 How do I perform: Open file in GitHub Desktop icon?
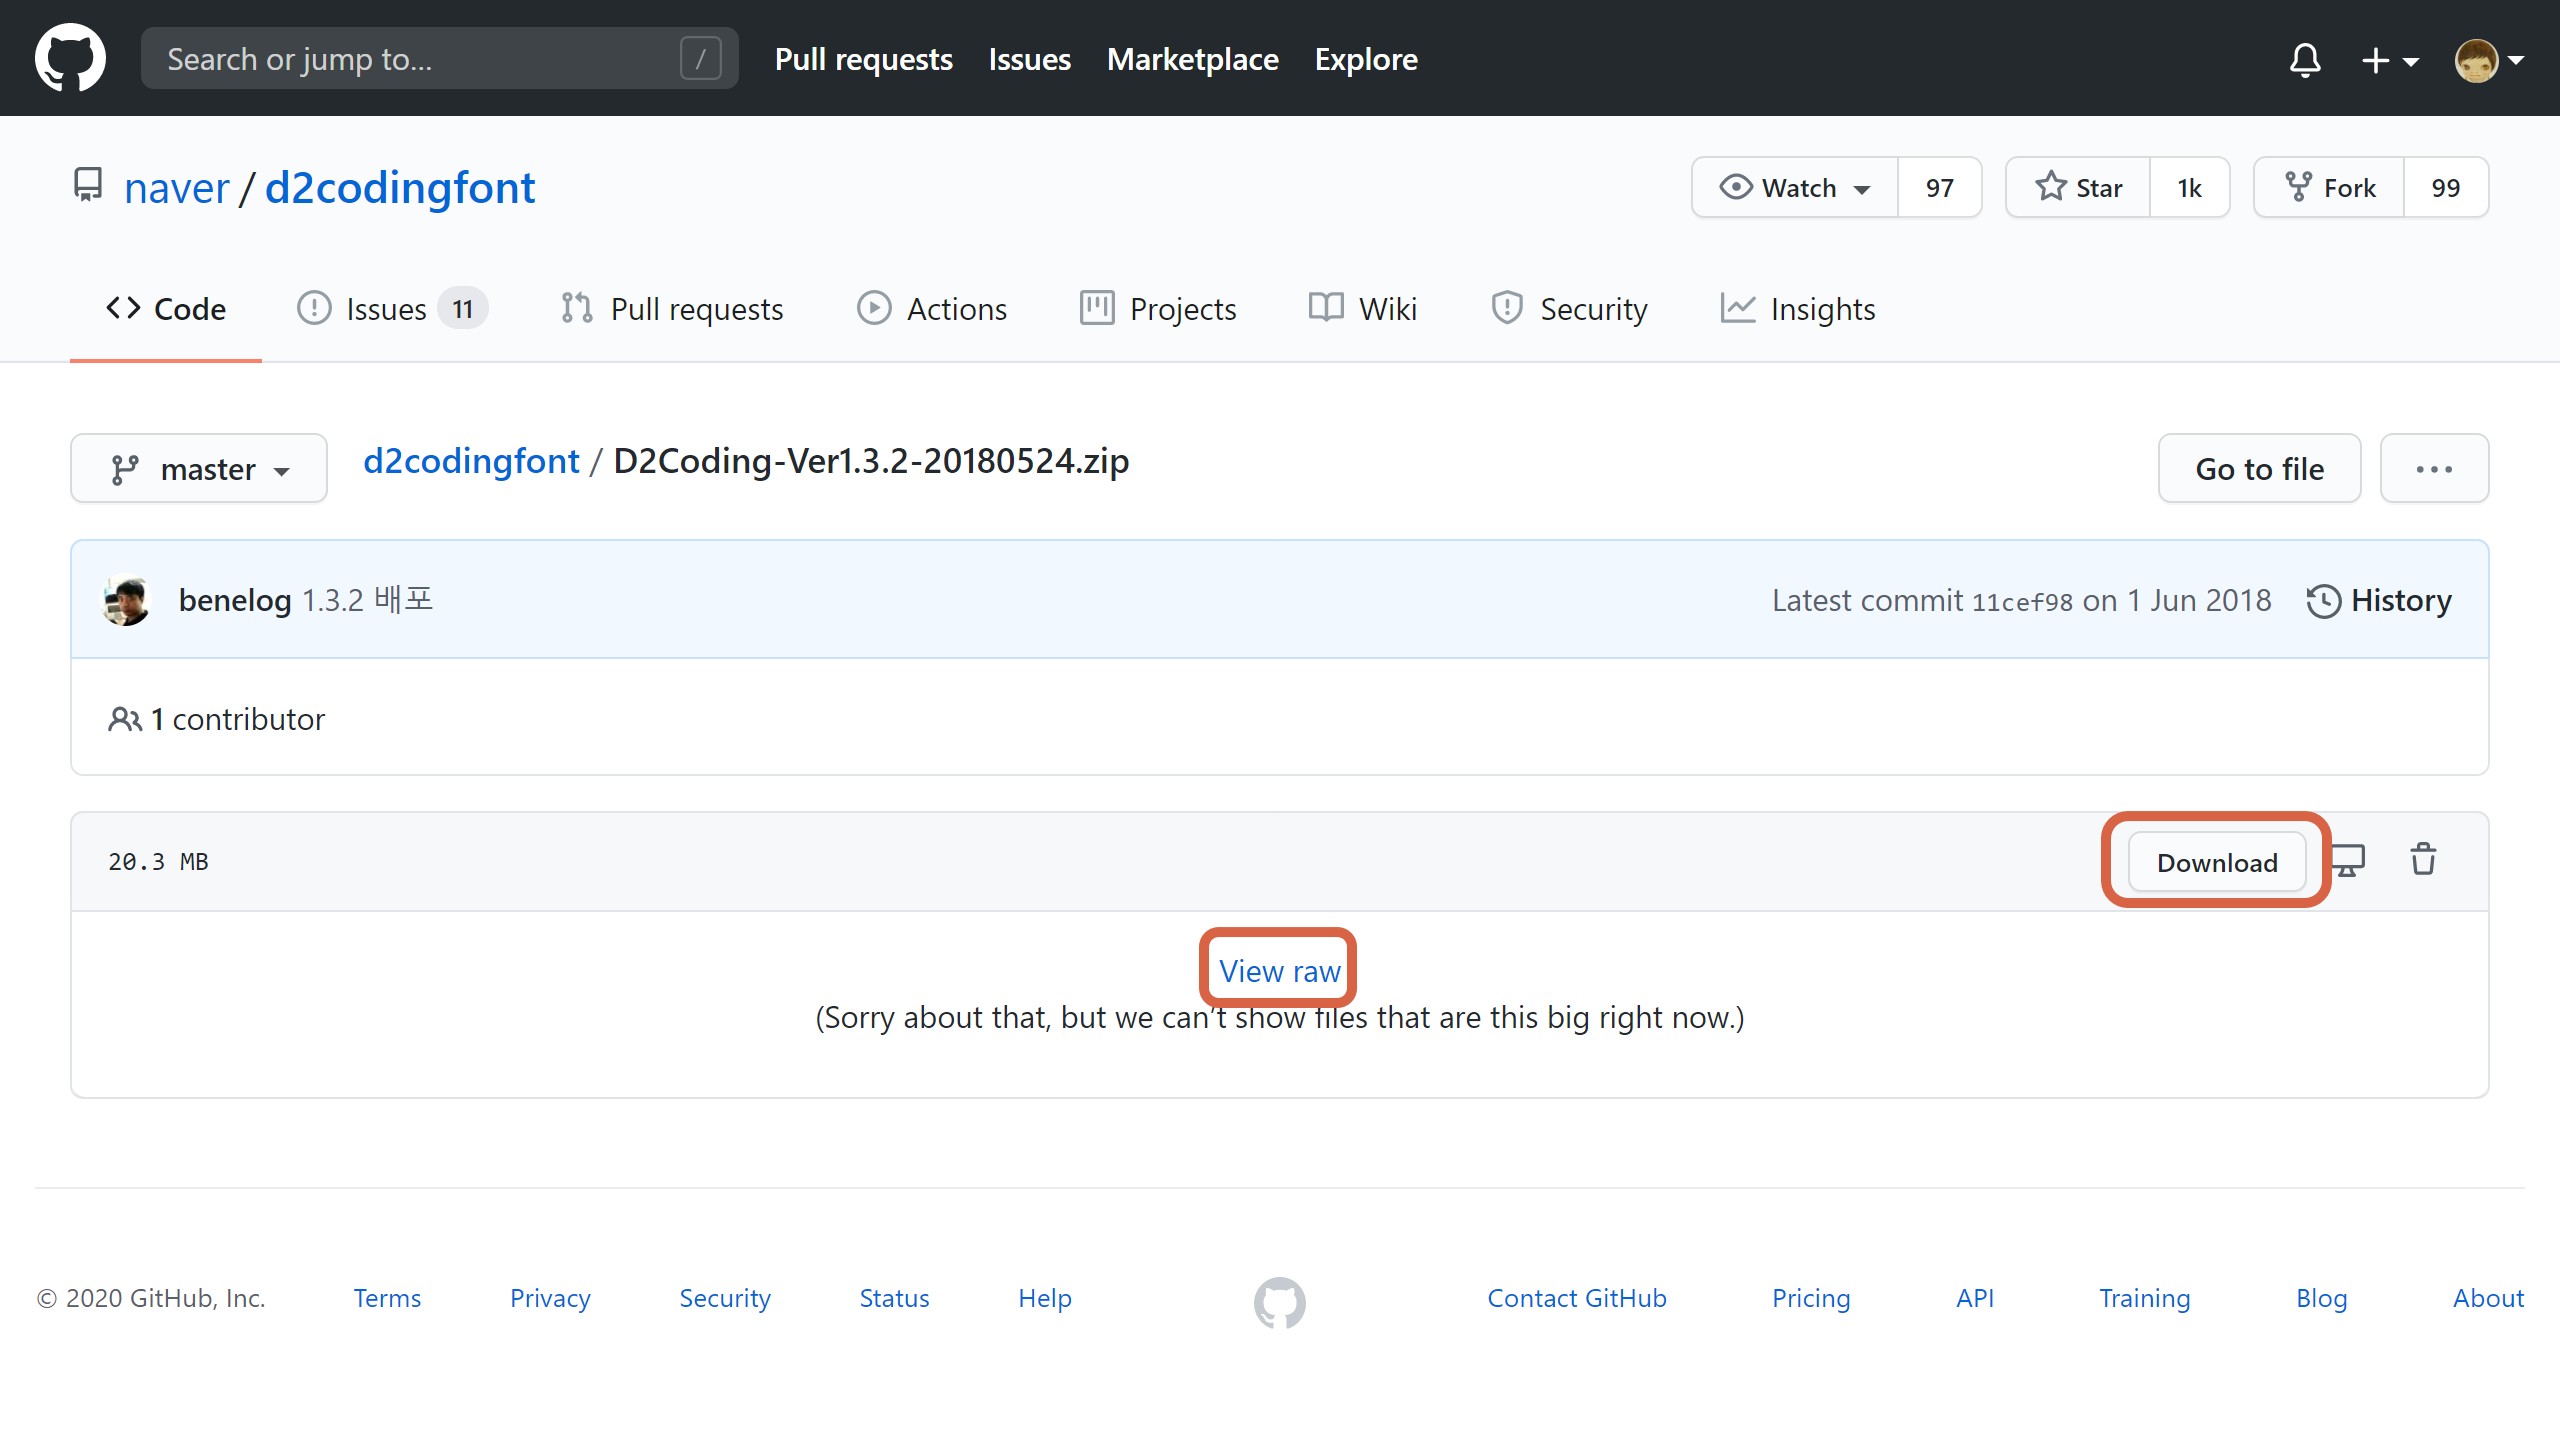pos(2349,860)
